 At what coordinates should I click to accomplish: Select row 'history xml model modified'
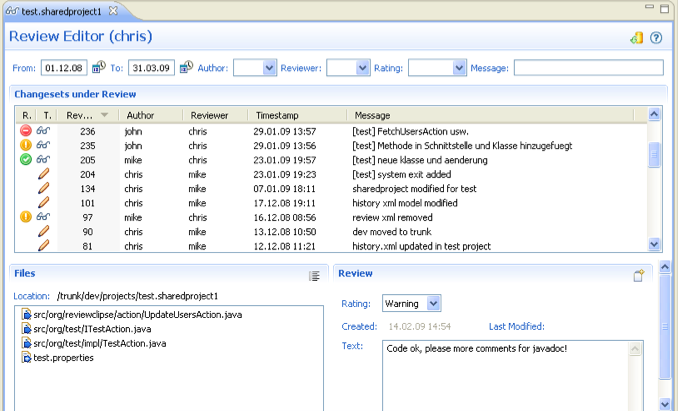tap(332, 203)
